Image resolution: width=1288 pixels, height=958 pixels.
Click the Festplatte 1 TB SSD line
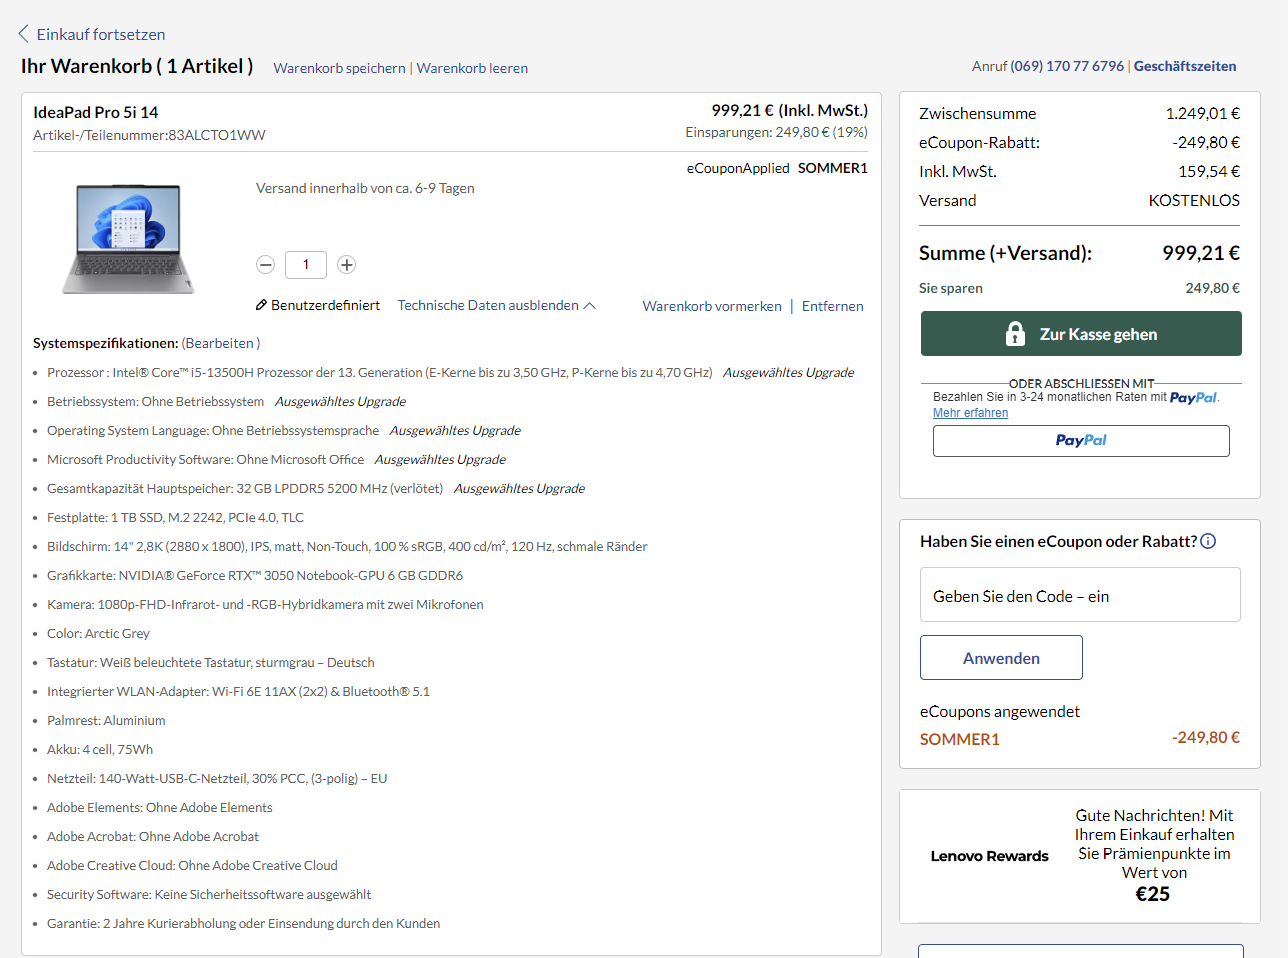coord(175,518)
